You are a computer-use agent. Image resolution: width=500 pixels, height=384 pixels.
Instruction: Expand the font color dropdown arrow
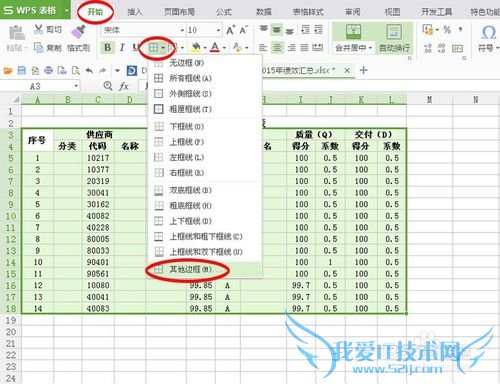click(x=224, y=48)
